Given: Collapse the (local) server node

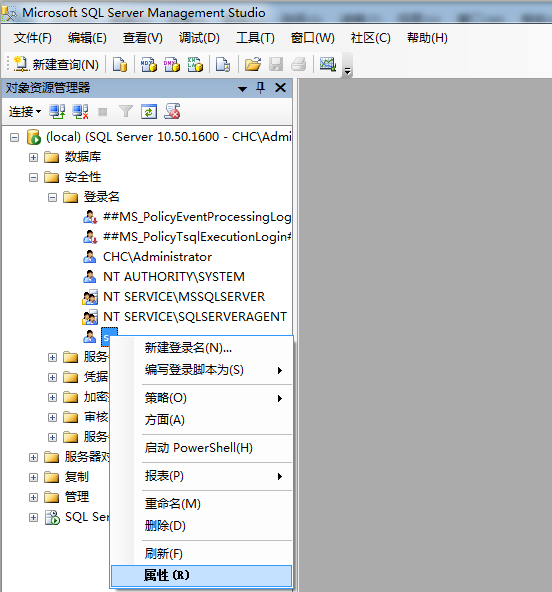Looking at the screenshot, I should tap(14, 137).
